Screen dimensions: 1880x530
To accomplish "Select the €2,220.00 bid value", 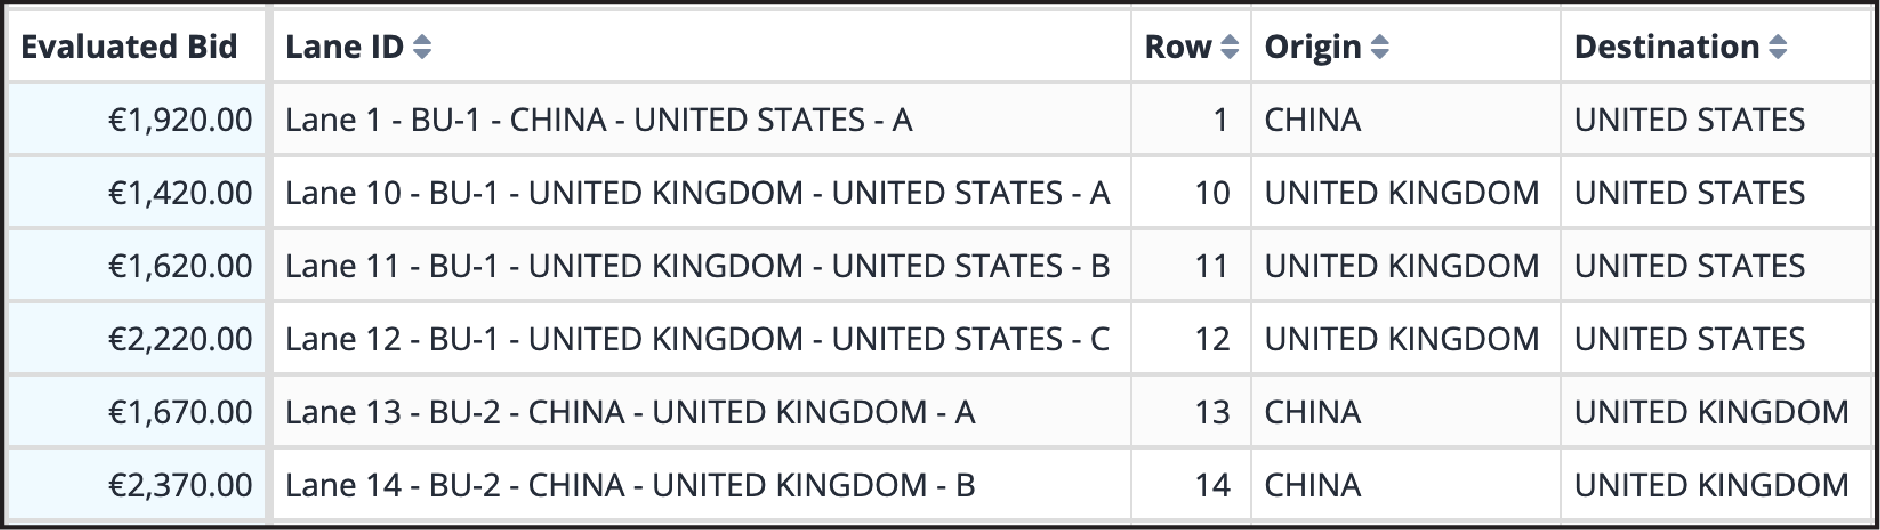I will click(180, 339).
